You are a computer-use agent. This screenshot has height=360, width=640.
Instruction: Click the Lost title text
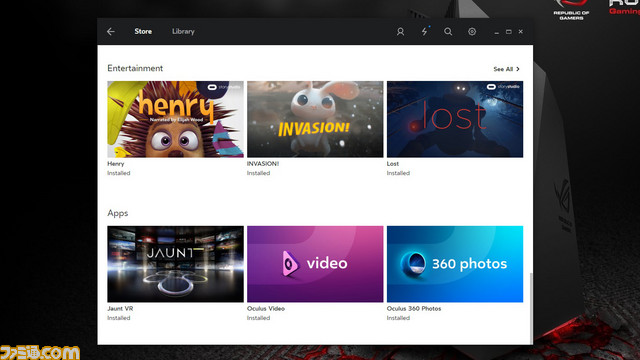pos(393,164)
